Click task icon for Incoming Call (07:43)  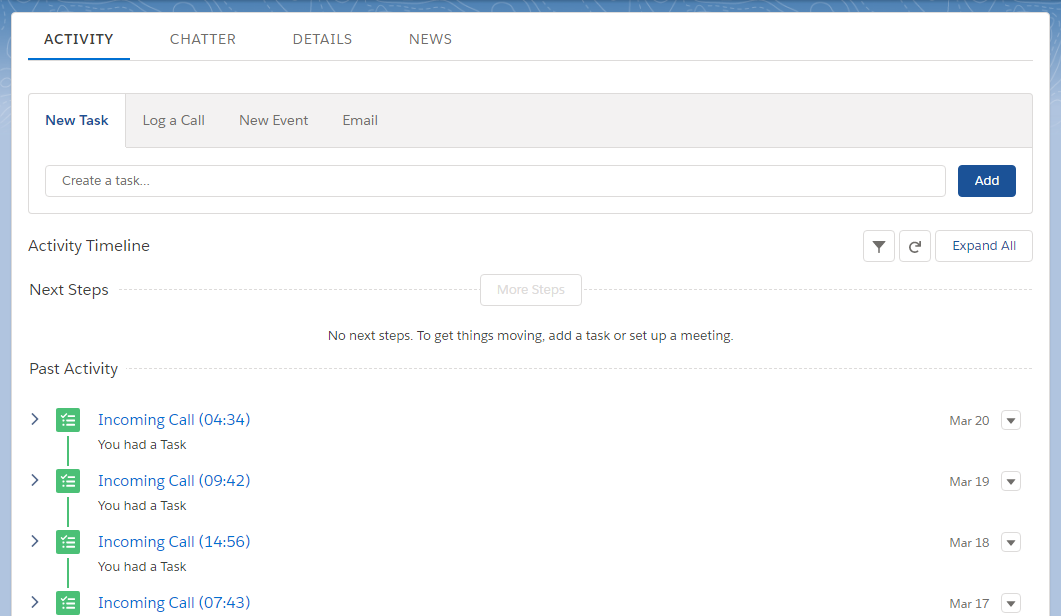coord(68,602)
